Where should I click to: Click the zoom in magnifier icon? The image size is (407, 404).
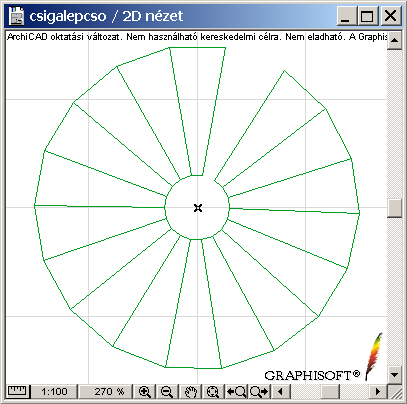point(145,391)
